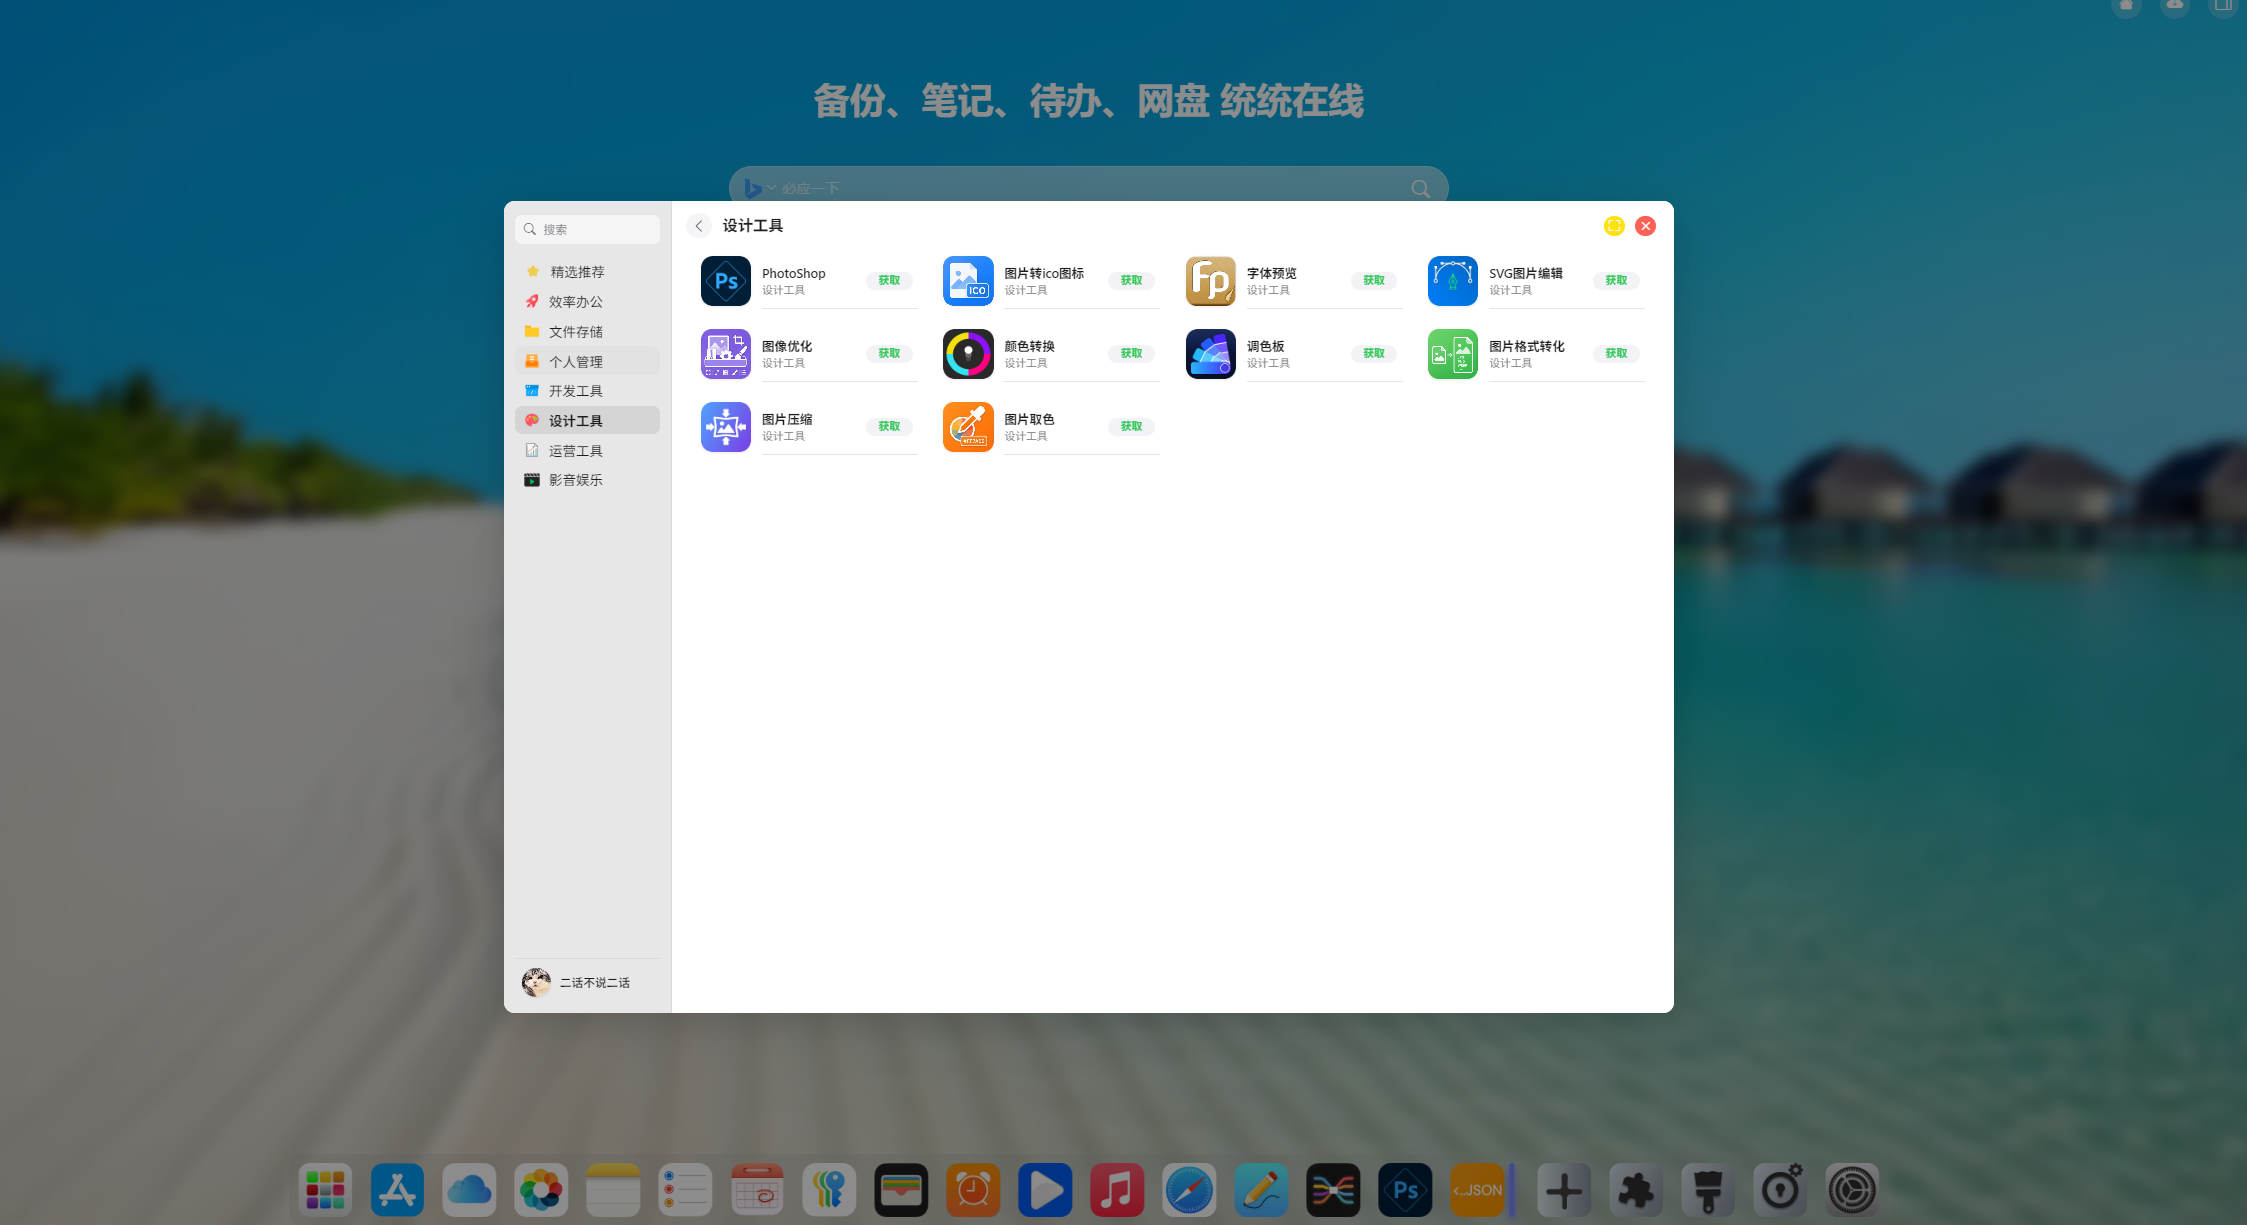Switch to the 开发工具 category

click(587, 391)
